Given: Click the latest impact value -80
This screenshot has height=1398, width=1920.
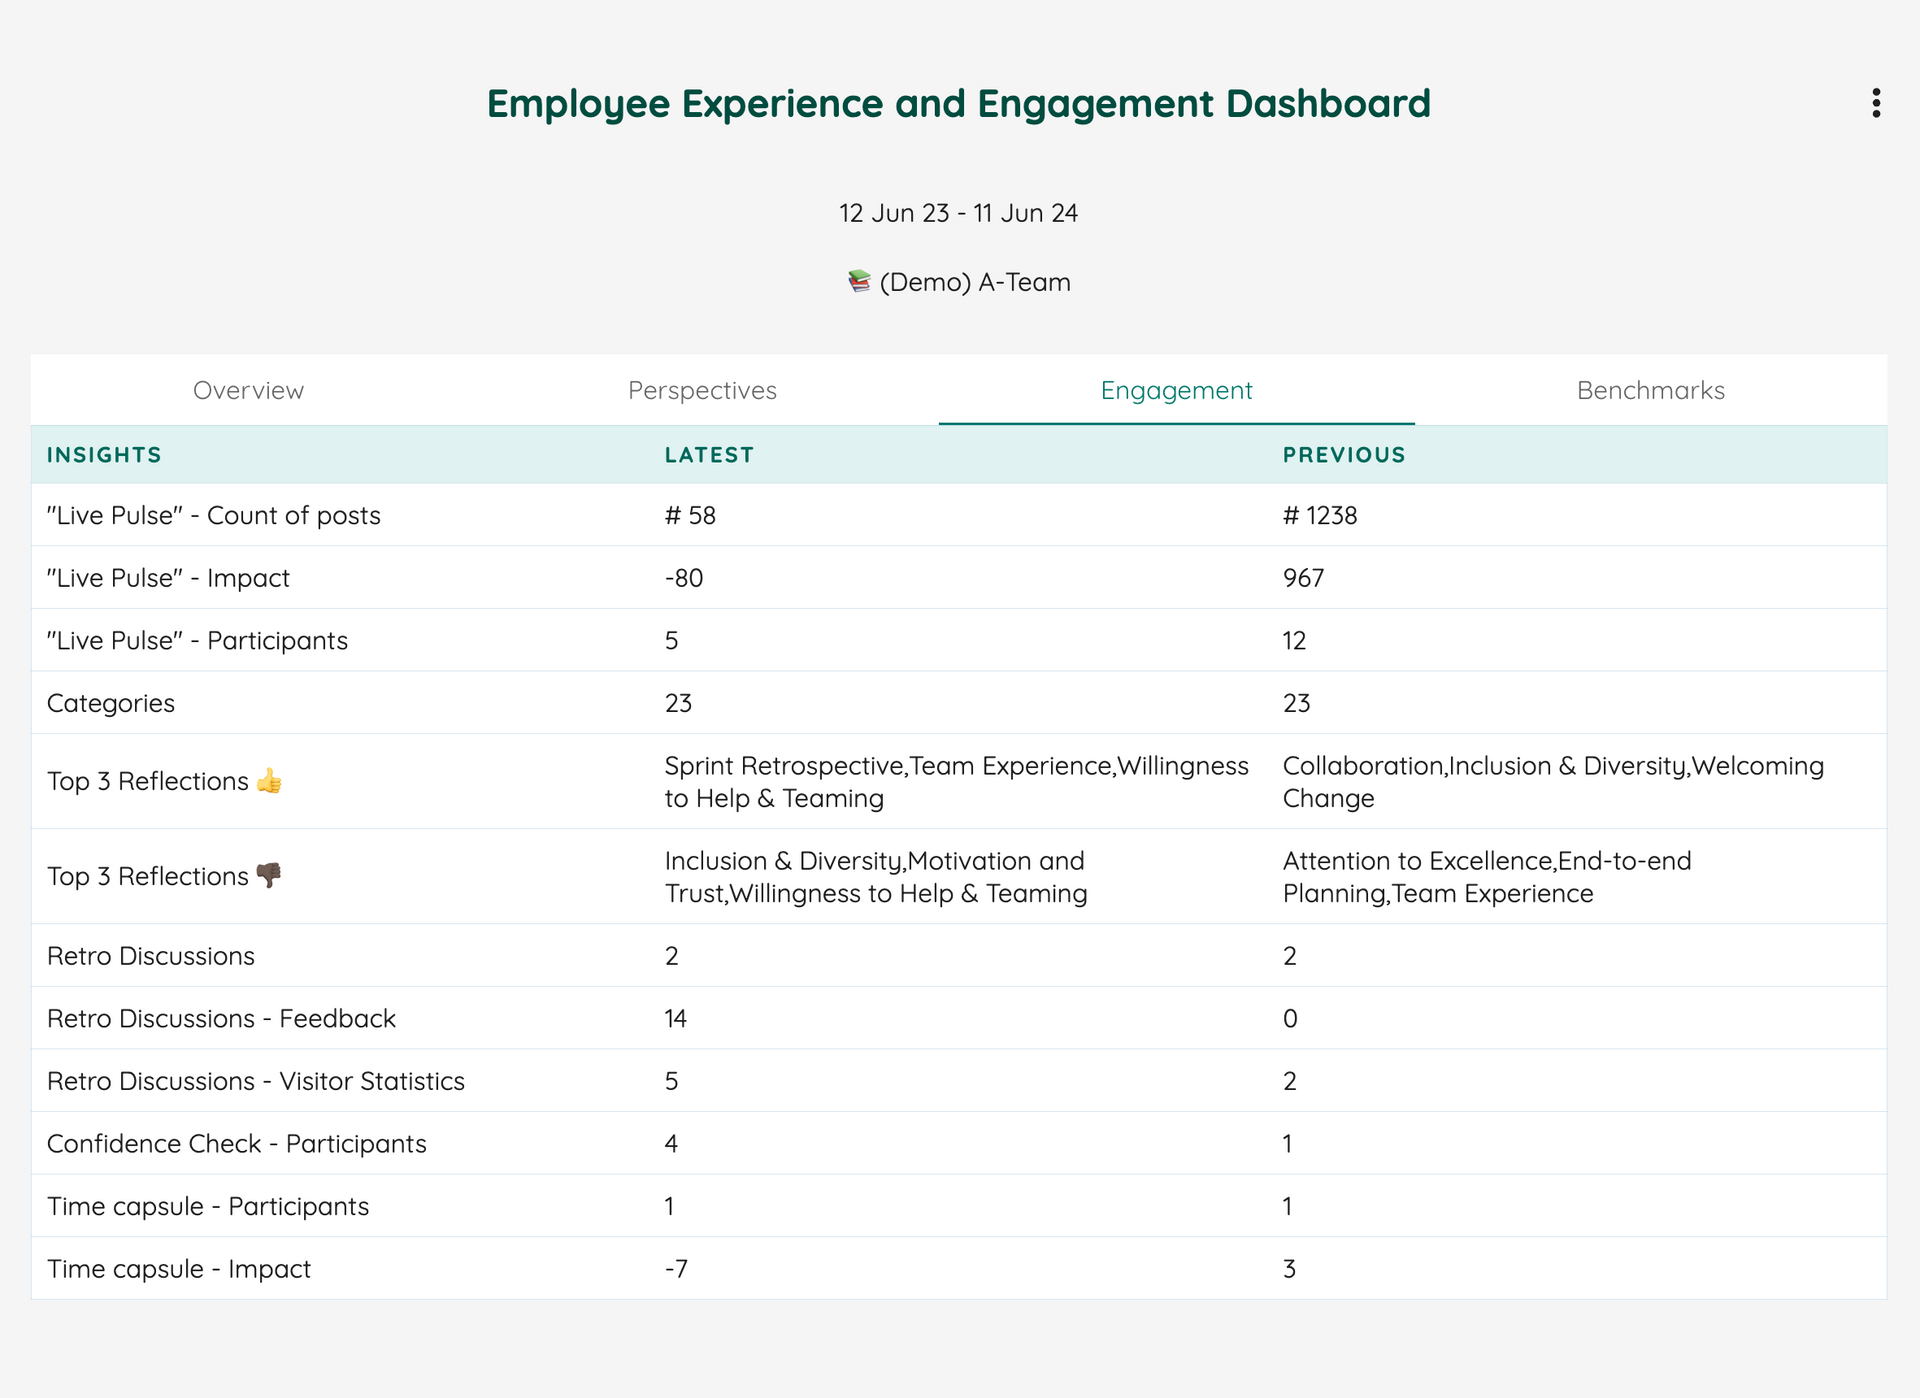Looking at the screenshot, I should coord(684,578).
